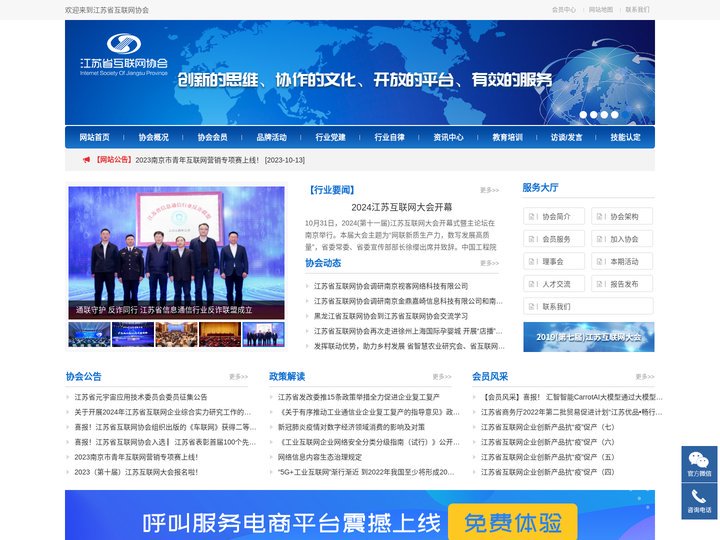Open 黑龙江省互联网协会 exchange visit article
Viewport: 720px width, 540px height.
coord(391,316)
